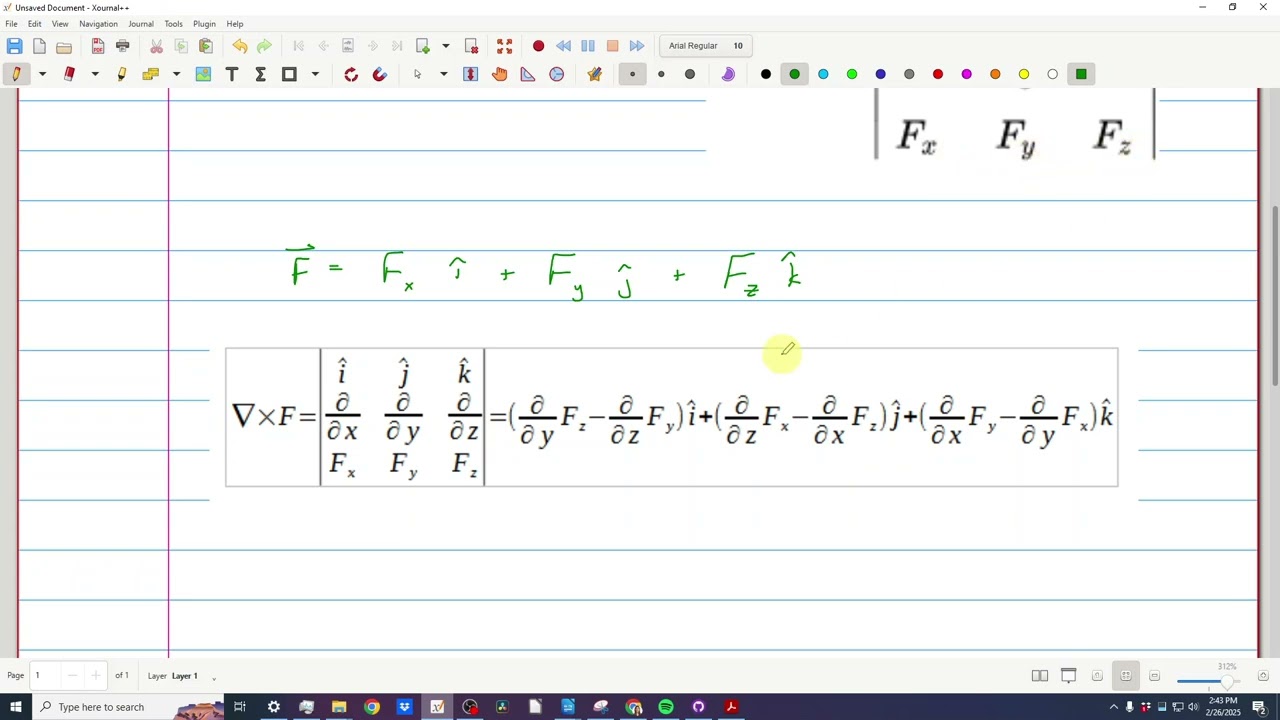Select the Pen tool
Image resolution: width=1280 pixels, height=720 pixels.
pos(16,74)
